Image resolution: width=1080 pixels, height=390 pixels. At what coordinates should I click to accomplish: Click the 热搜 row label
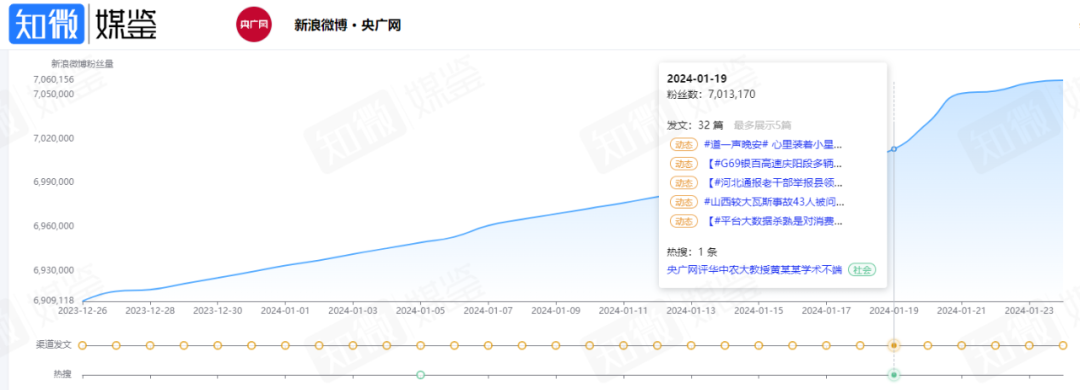[63, 374]
